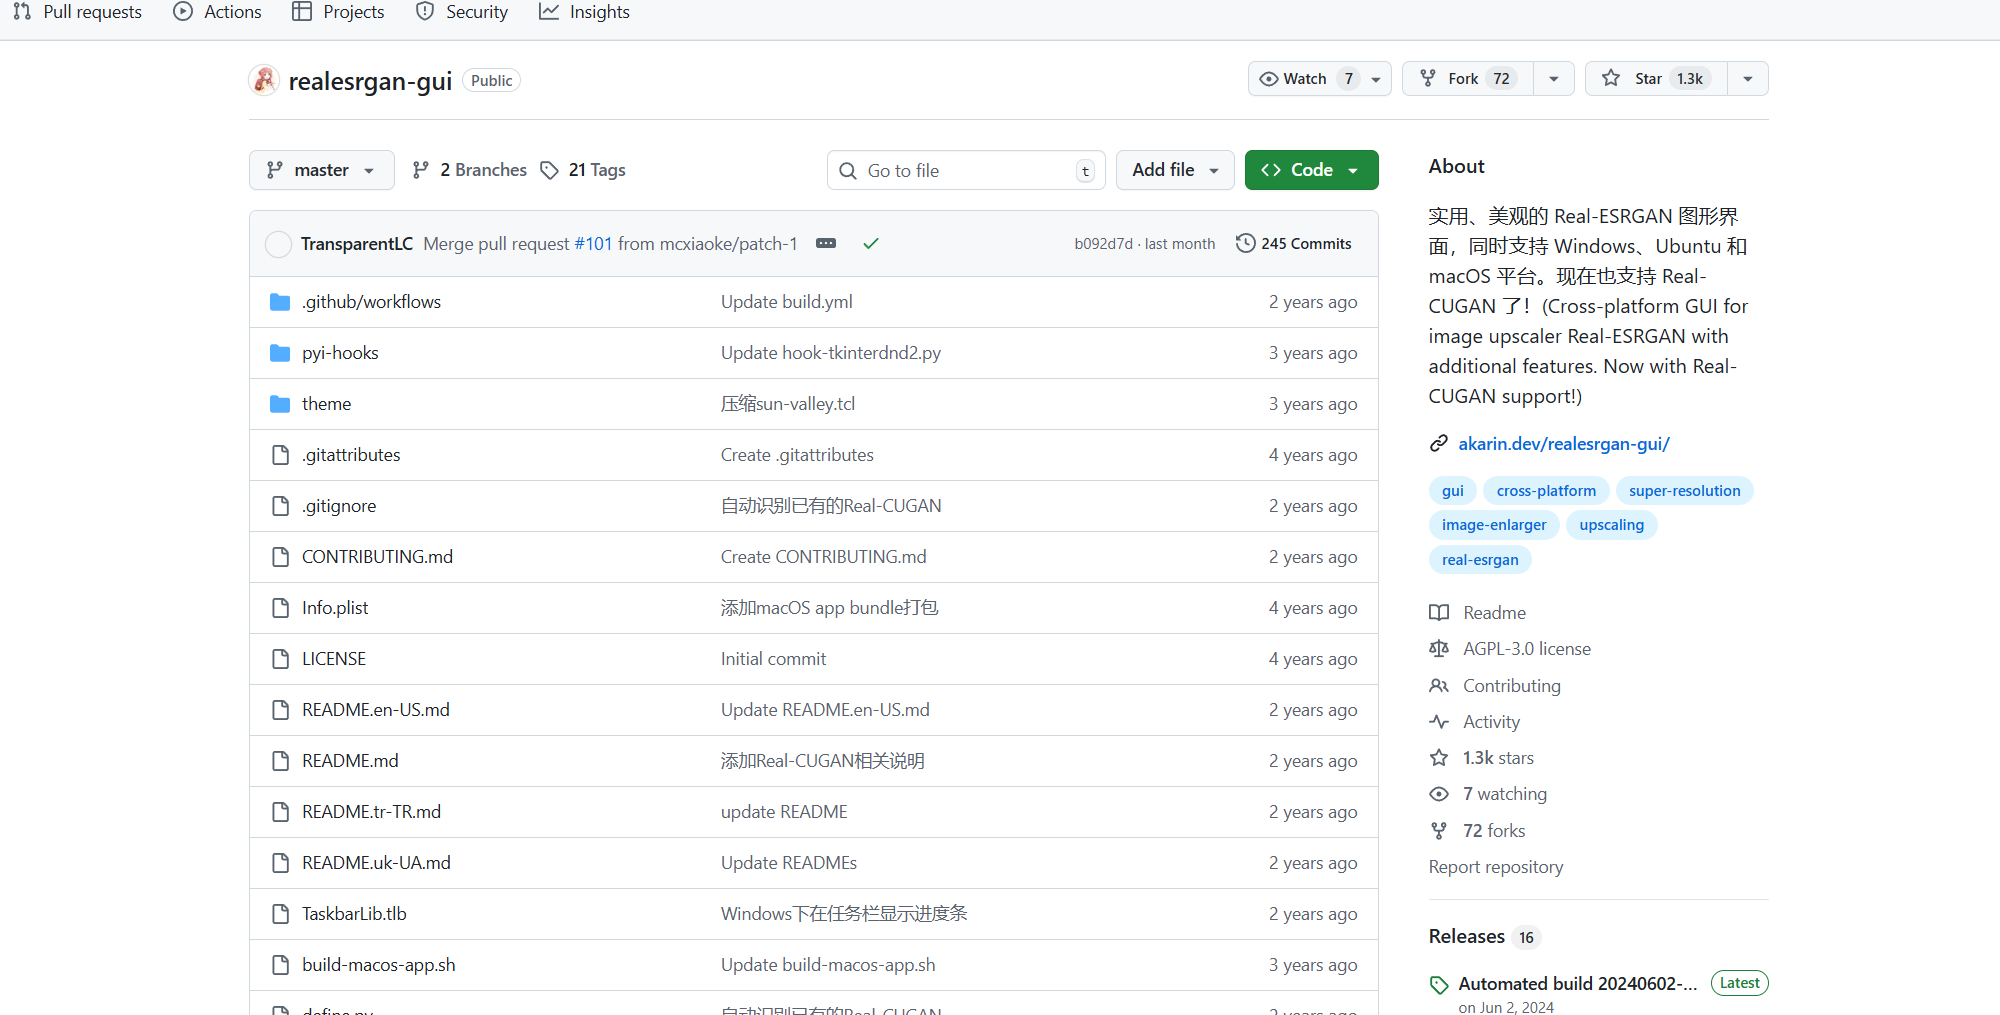The height and width of the screenshot is (1015, 2000).
Task: Click the CONTRIBUTING.md file icon
Action: click(x=280, y=557)
